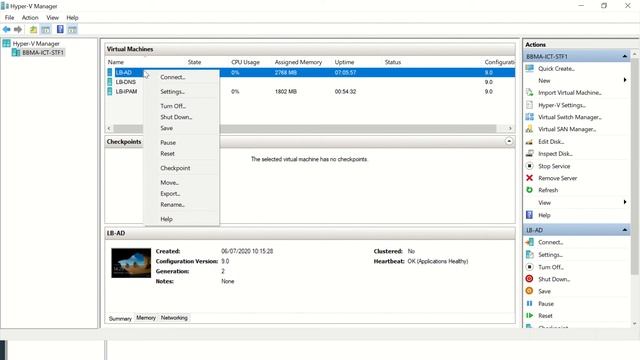Click the Quick Create icon in Actions
640x360 pixels.
point(529,68)
